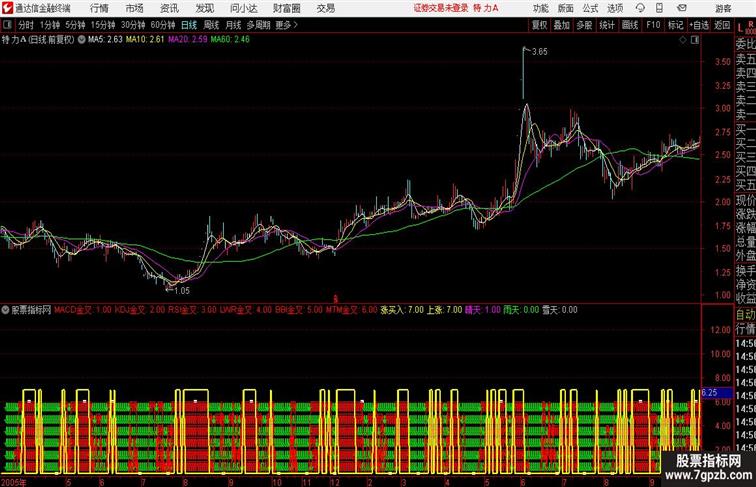Click the 复权 toolbar button
Viewport: 756px width, 487px height.
[x=540, y=25]
